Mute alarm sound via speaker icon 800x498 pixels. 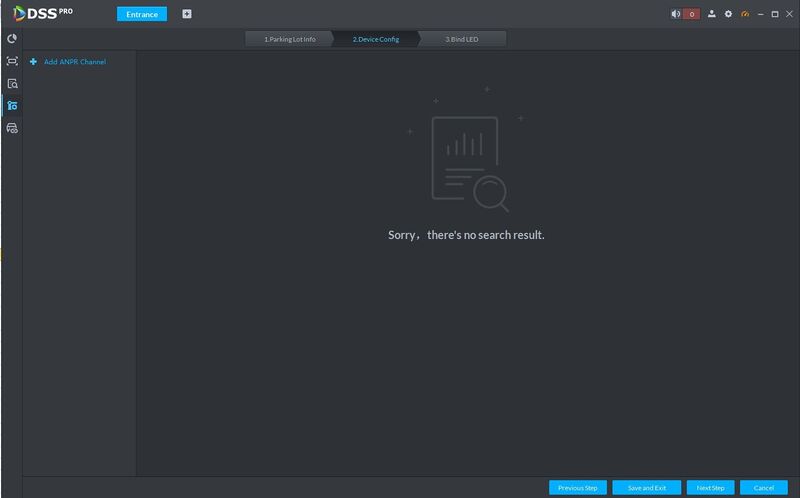676,14
